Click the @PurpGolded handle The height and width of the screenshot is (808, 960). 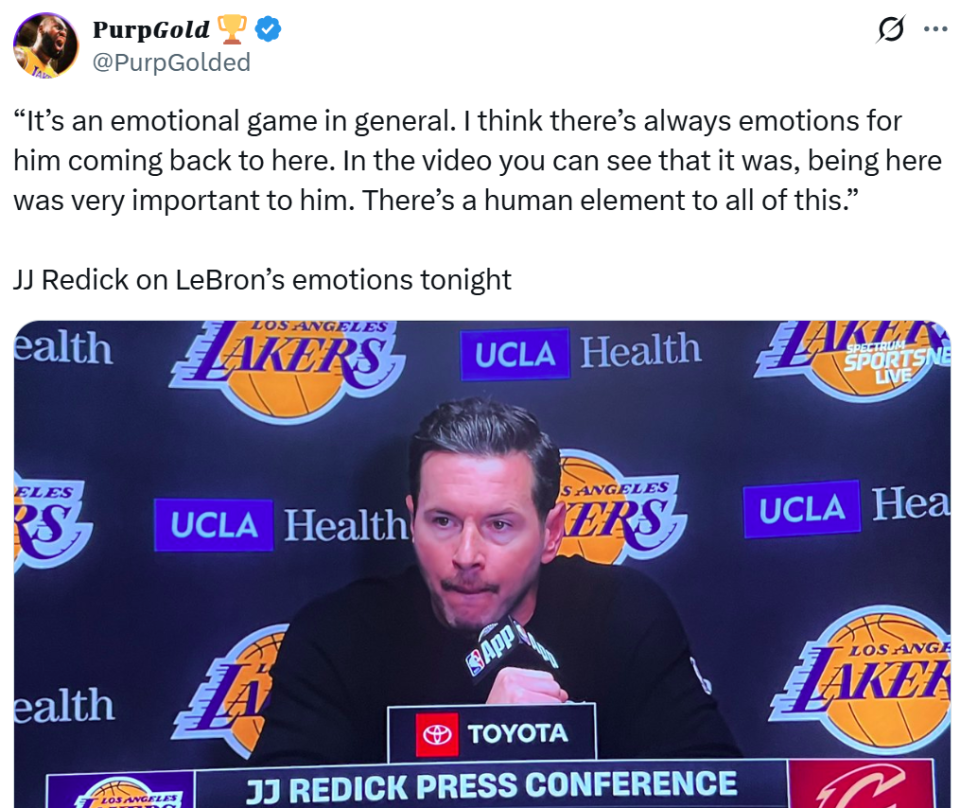(x=171, y=62)
